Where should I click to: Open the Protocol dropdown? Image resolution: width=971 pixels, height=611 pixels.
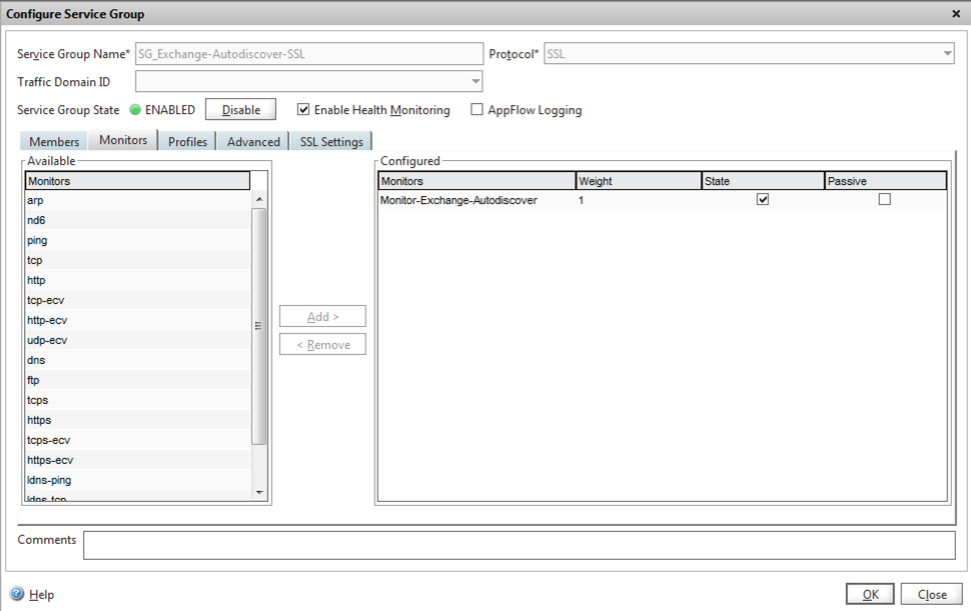tap(946, 54)
